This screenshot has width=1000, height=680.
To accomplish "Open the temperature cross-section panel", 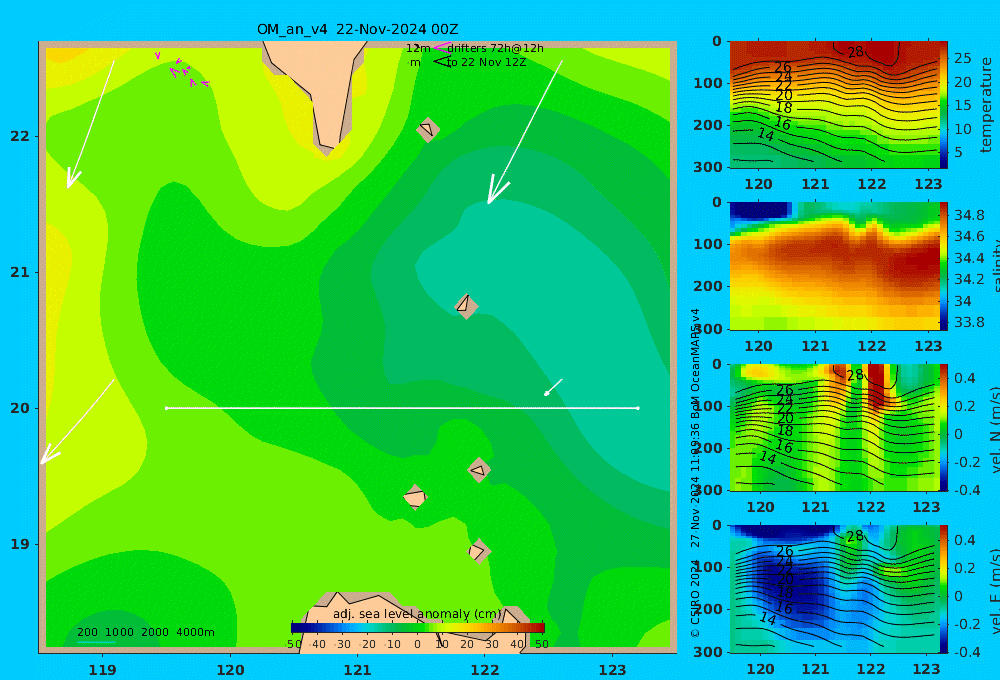I will coord(834,105).
